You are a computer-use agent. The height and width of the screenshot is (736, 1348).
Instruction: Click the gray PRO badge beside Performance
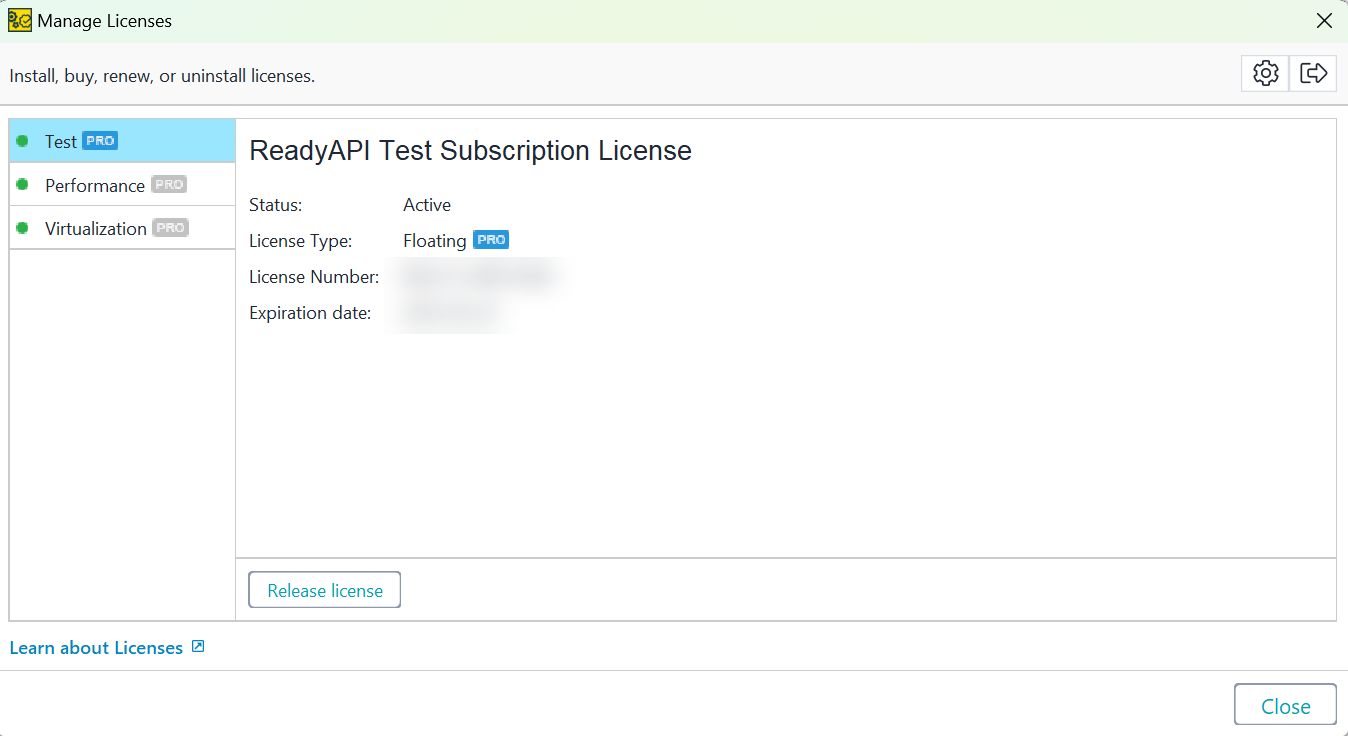(168, 183)
